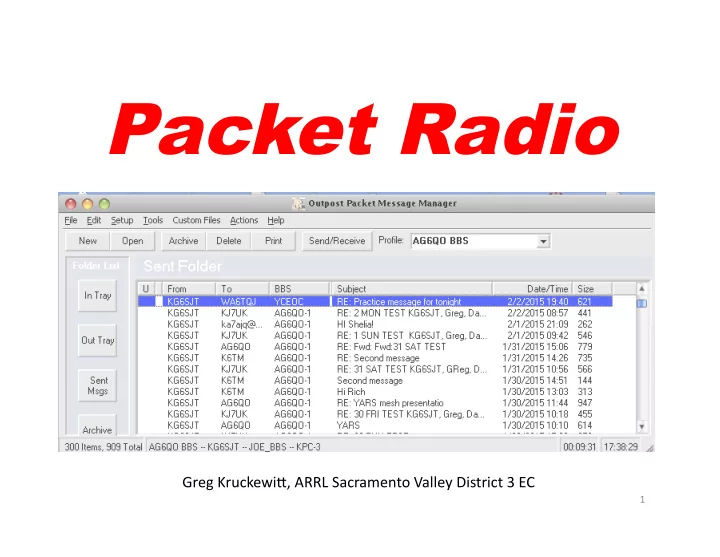
Task: Open the Help menu
Action: point(276,220)
